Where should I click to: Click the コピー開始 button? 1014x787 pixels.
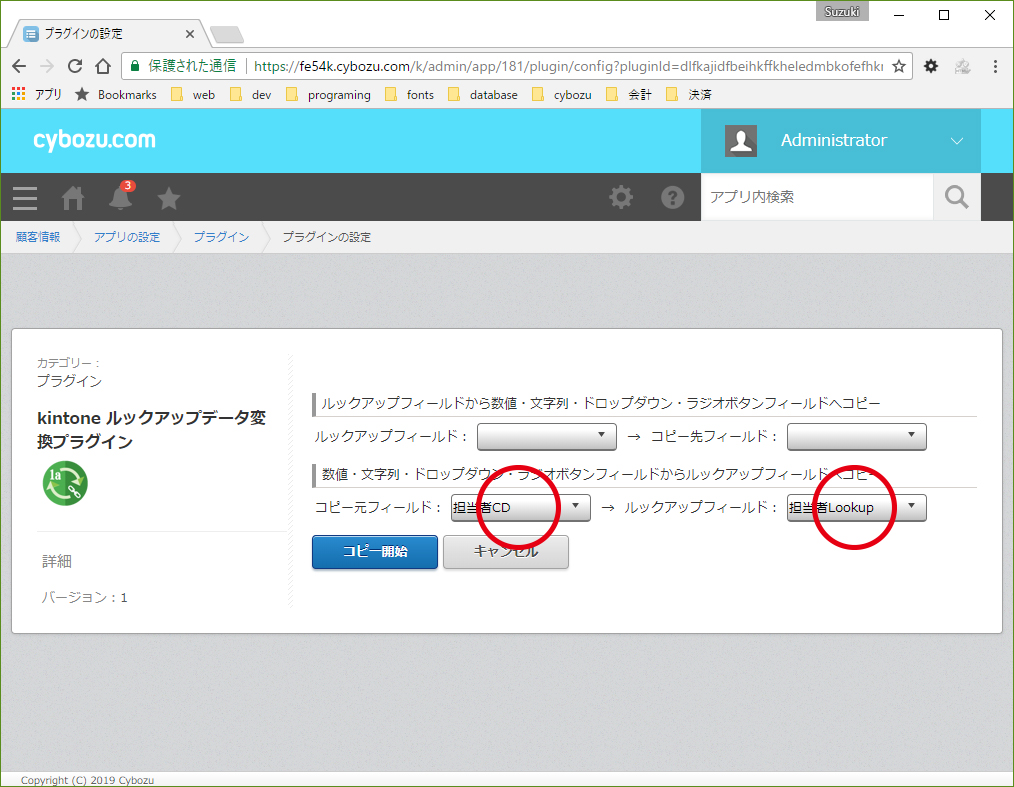[375, 552]
